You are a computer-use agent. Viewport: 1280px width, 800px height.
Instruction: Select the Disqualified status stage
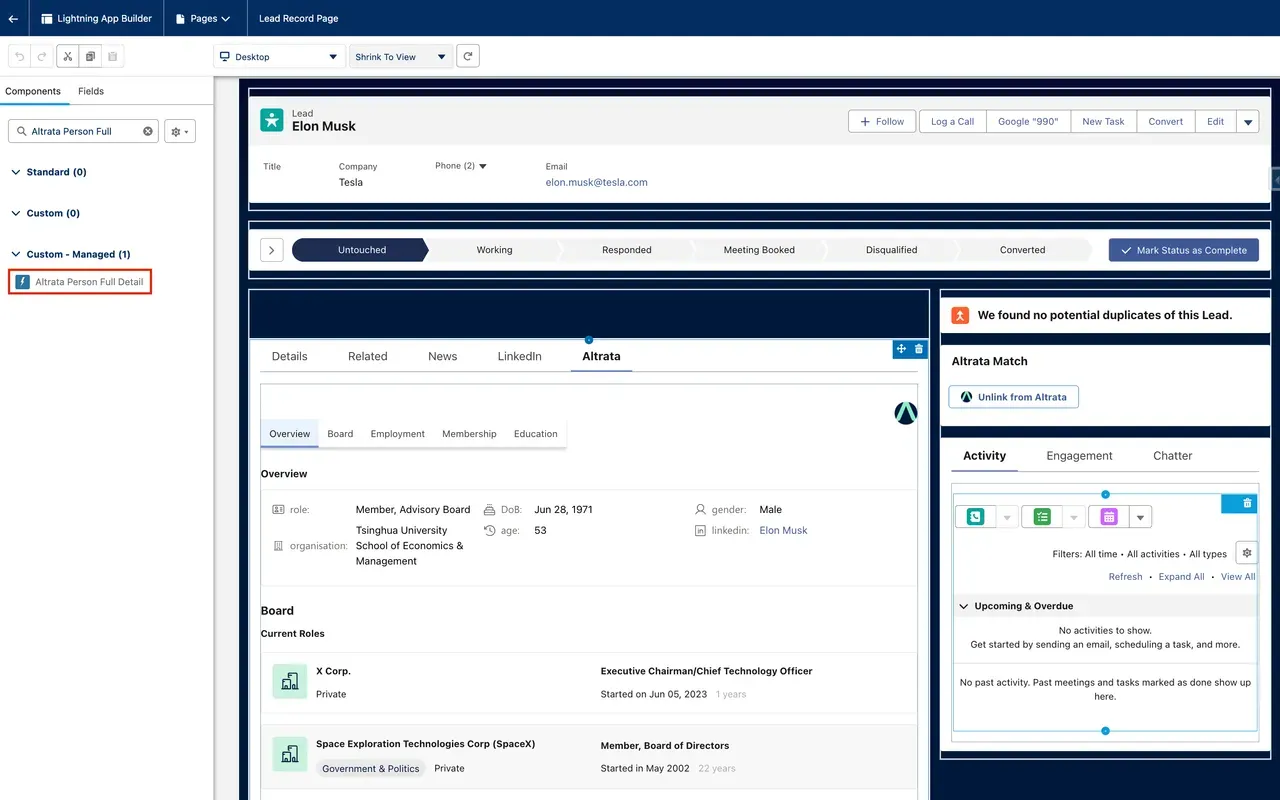click(x=891, y=250)
